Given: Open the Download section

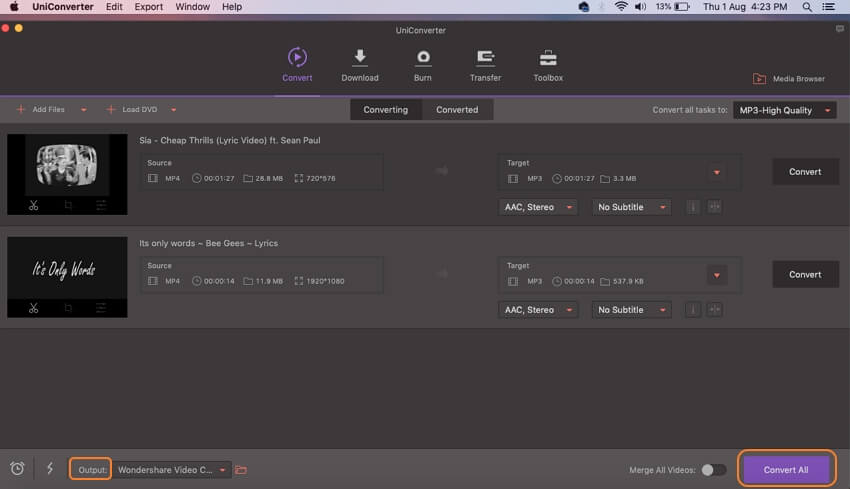Looking at the screenshot, I should tap(359, 65).
